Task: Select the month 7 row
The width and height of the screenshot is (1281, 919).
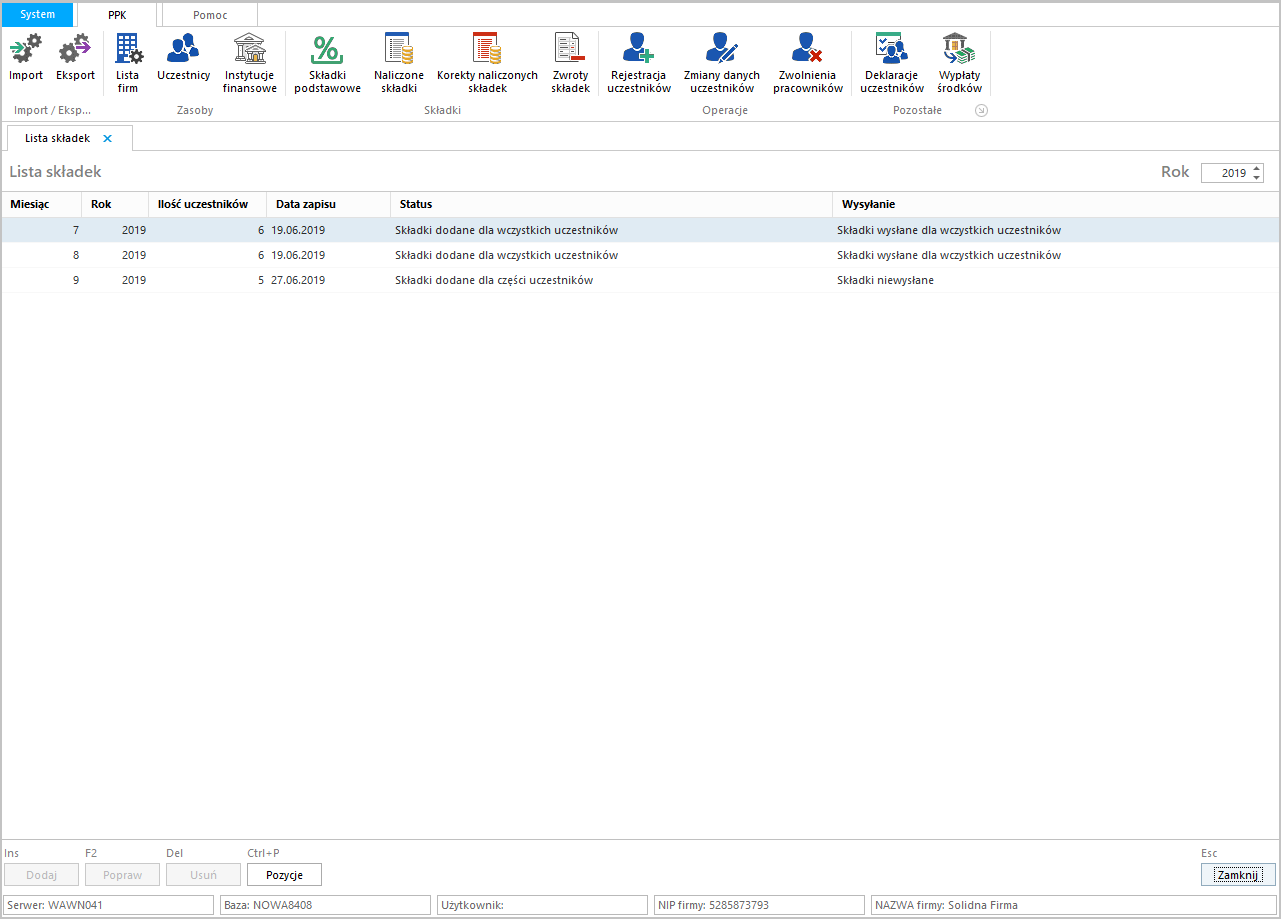Action: pyautogui.click(x=640, y=230)
